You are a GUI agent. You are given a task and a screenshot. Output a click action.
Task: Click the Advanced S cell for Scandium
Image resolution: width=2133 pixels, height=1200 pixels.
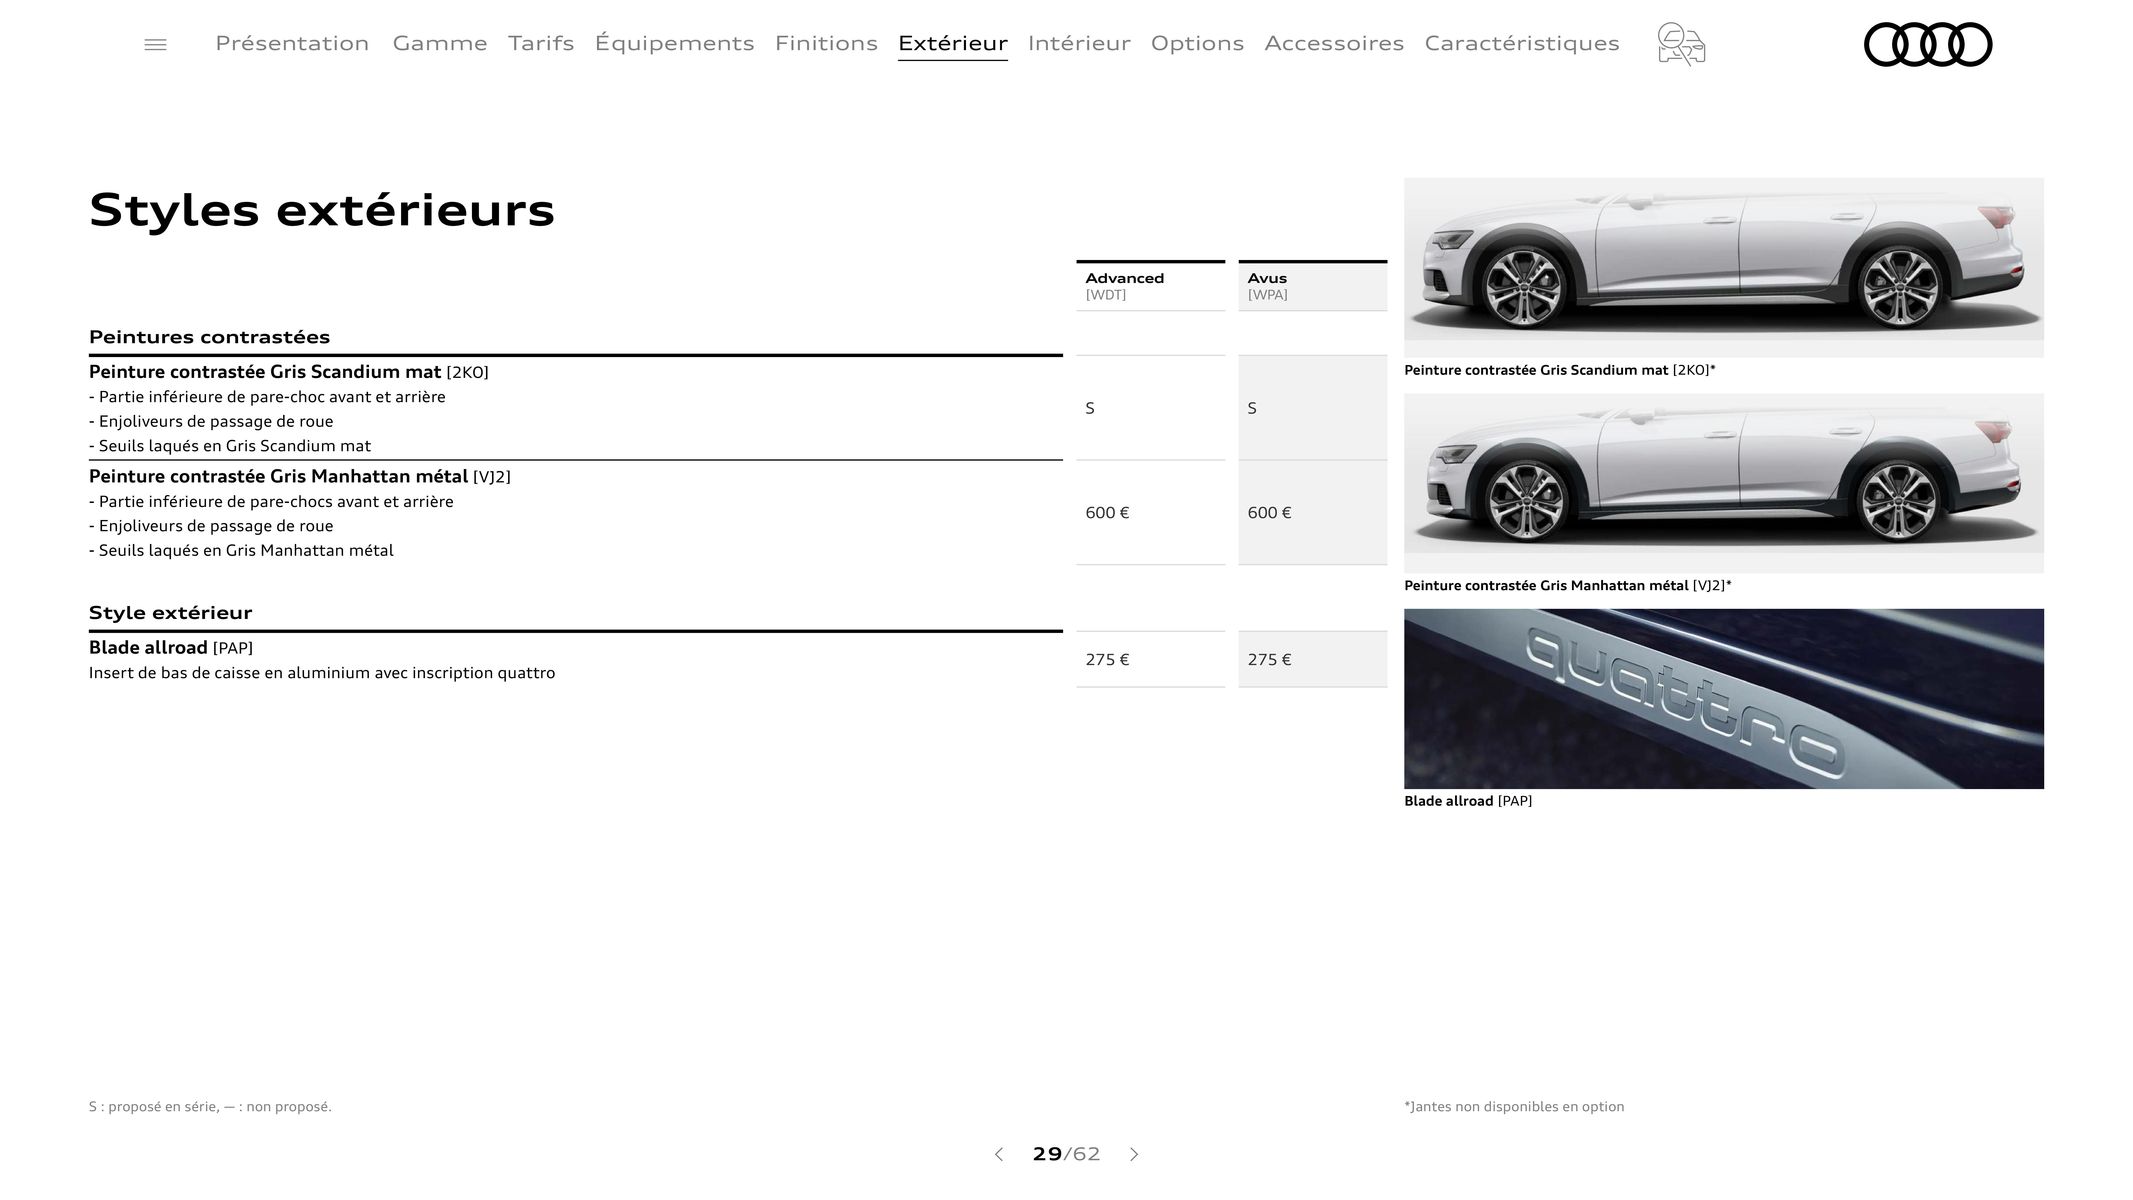(1150, 408)
